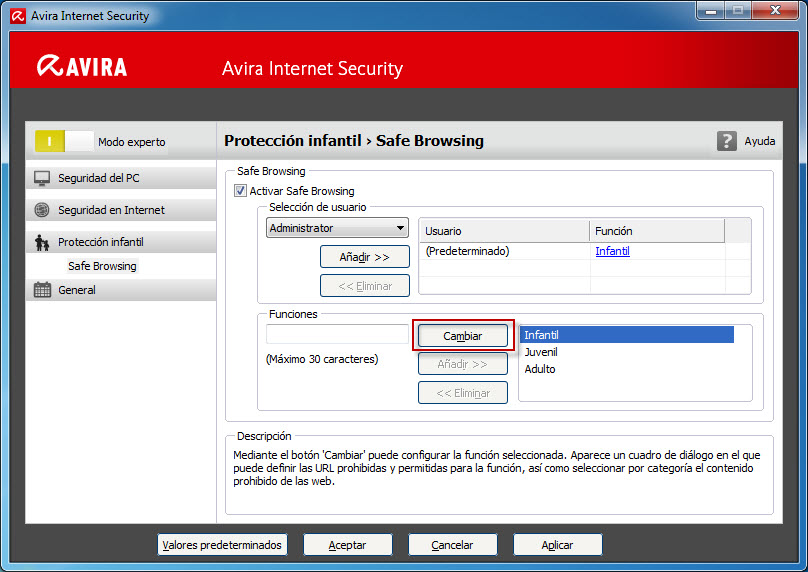Toggle the Modo experto switch
Image resolution: width=808 pixels, height=572 pixels.
pyautogui.click(x=64, y=141)
